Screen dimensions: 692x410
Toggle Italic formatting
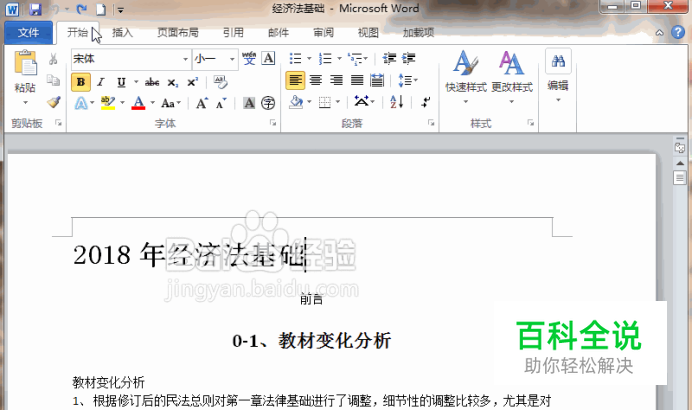(x=101, y=82)
